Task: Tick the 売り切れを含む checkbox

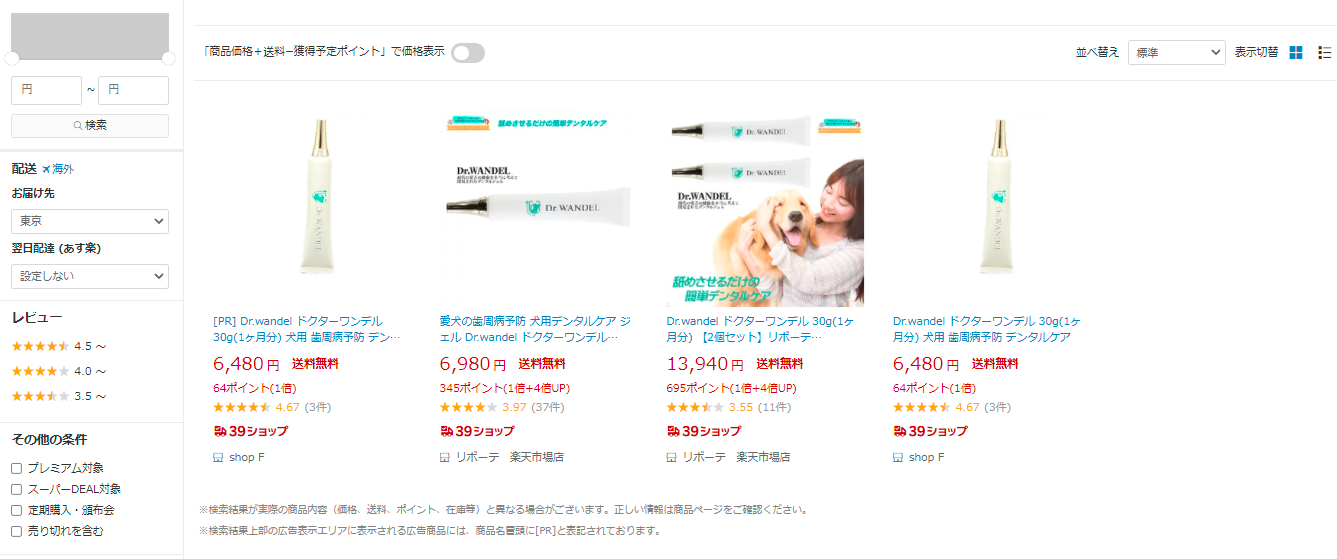Action: coord(16,531)
